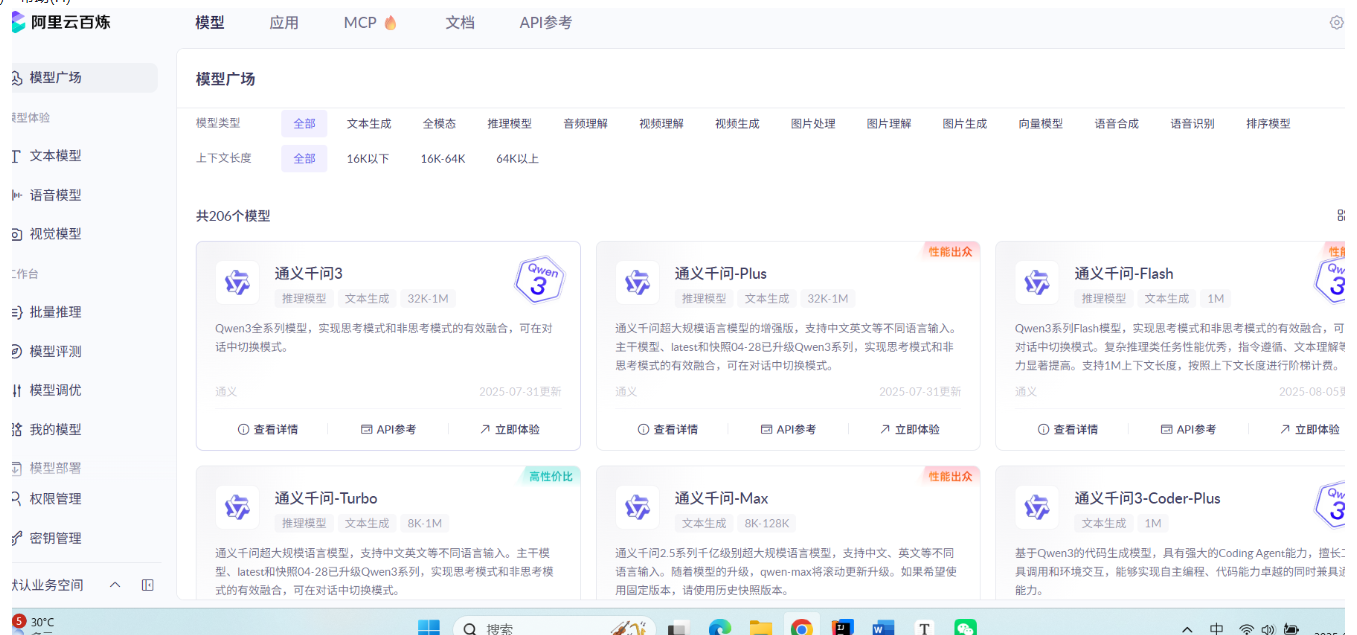Filter model type by 音频理解
1357x635 pixels.
tap(585, 124)
